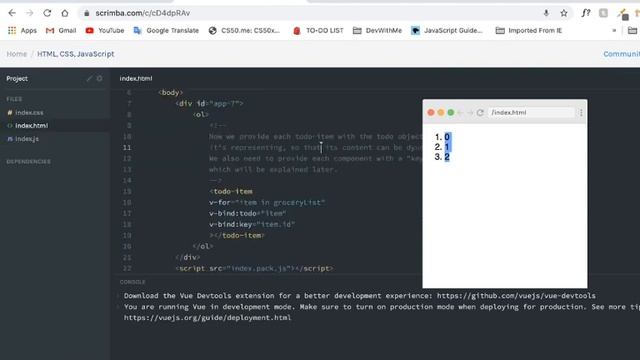
Task: Open the Other bookmarks folder icon
Action: click(632, 31)
